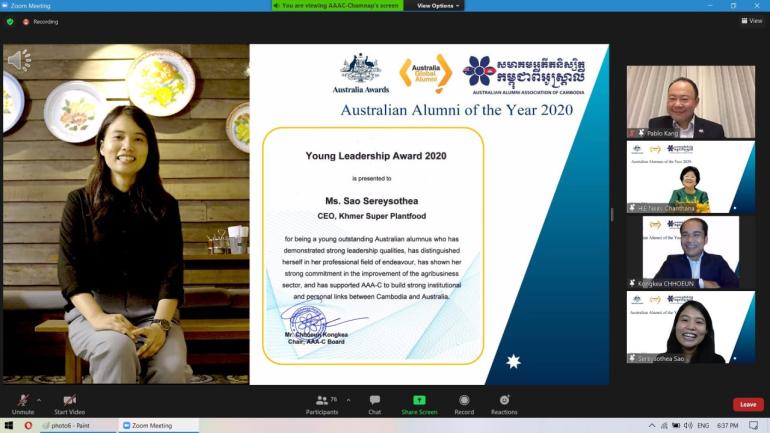Click the green encryption shield icon

[10, 22]
